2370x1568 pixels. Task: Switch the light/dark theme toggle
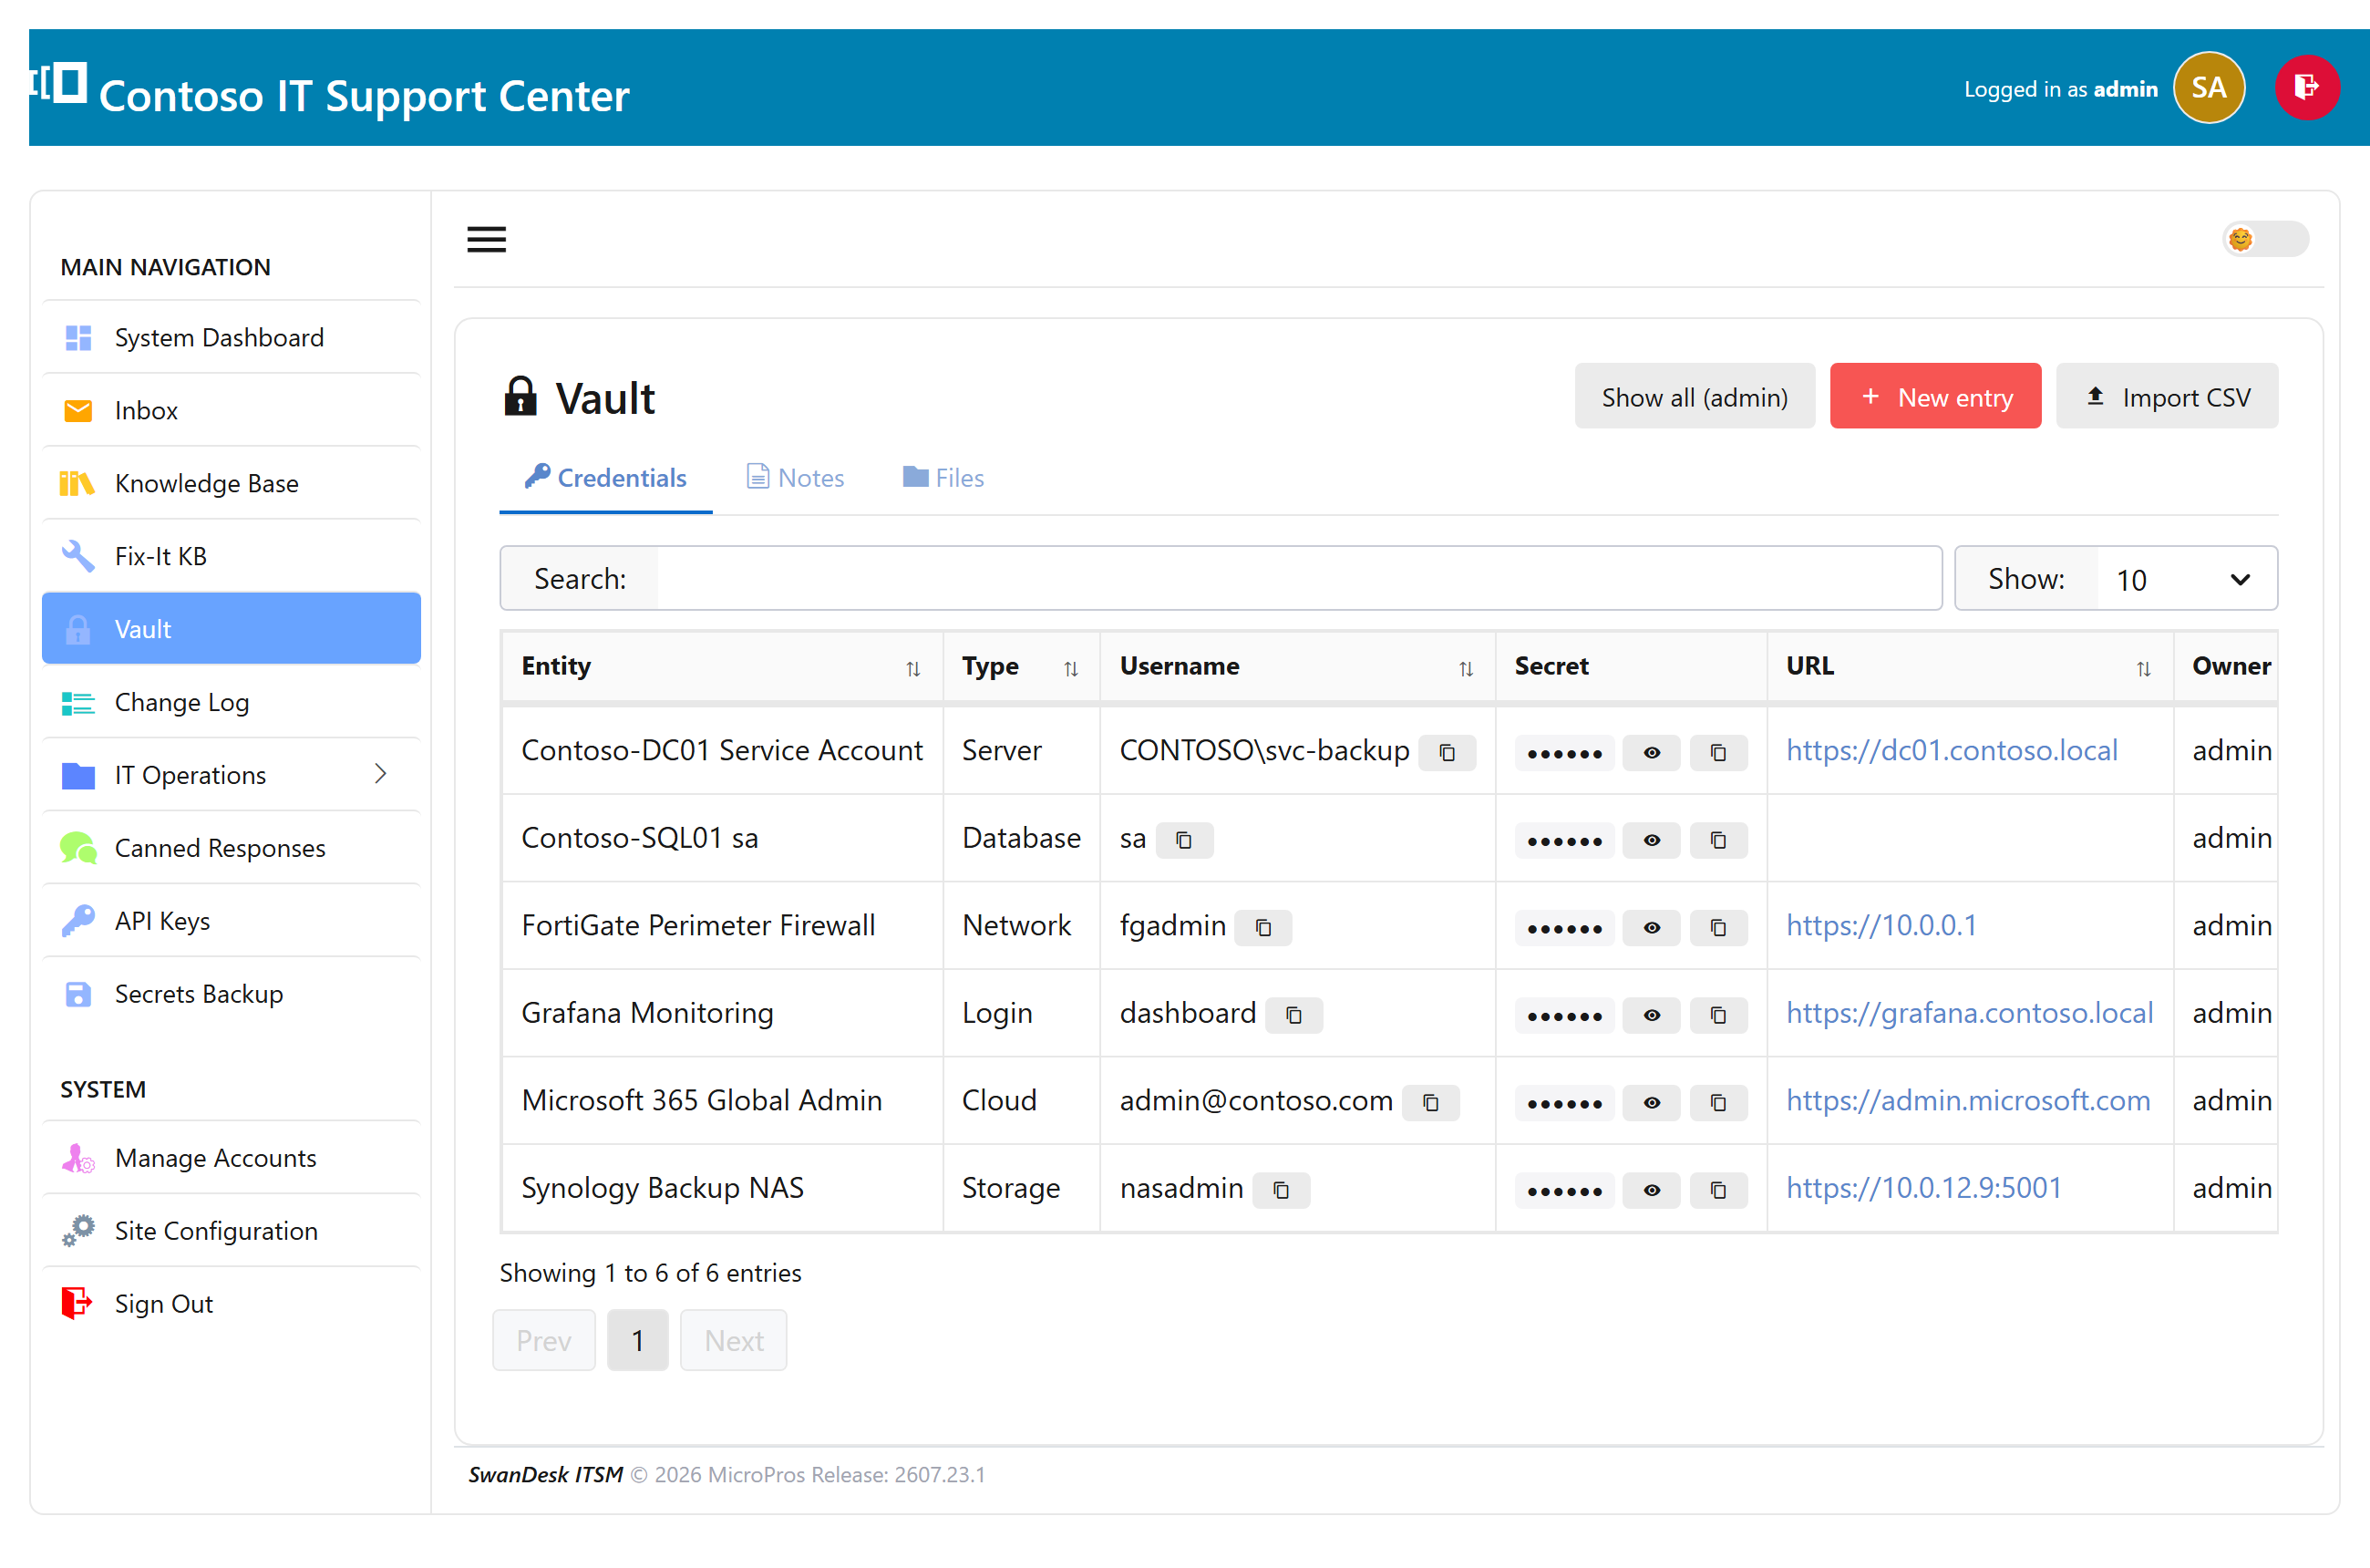[x=2265, y=239]
